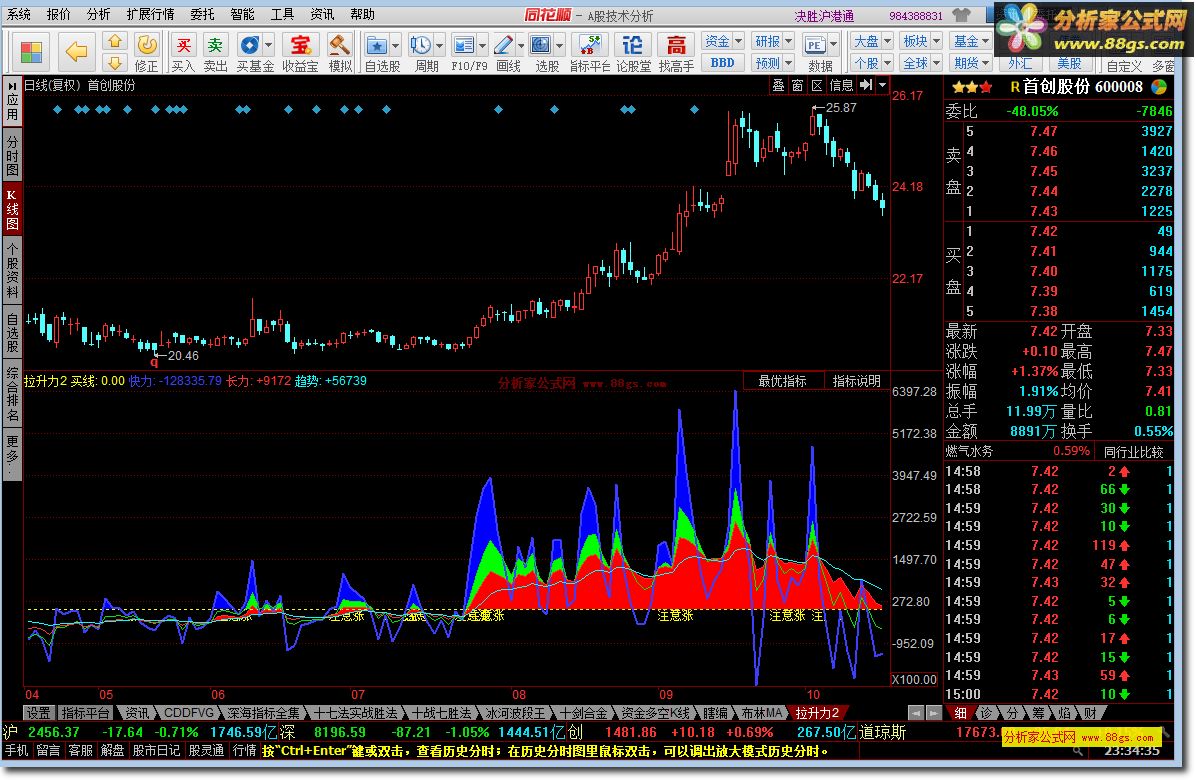Open the chart options dropdown arrow at the right end of the 信息 button row
Viewport: 1196px width, 780px height.
click(x=883, y=85)
